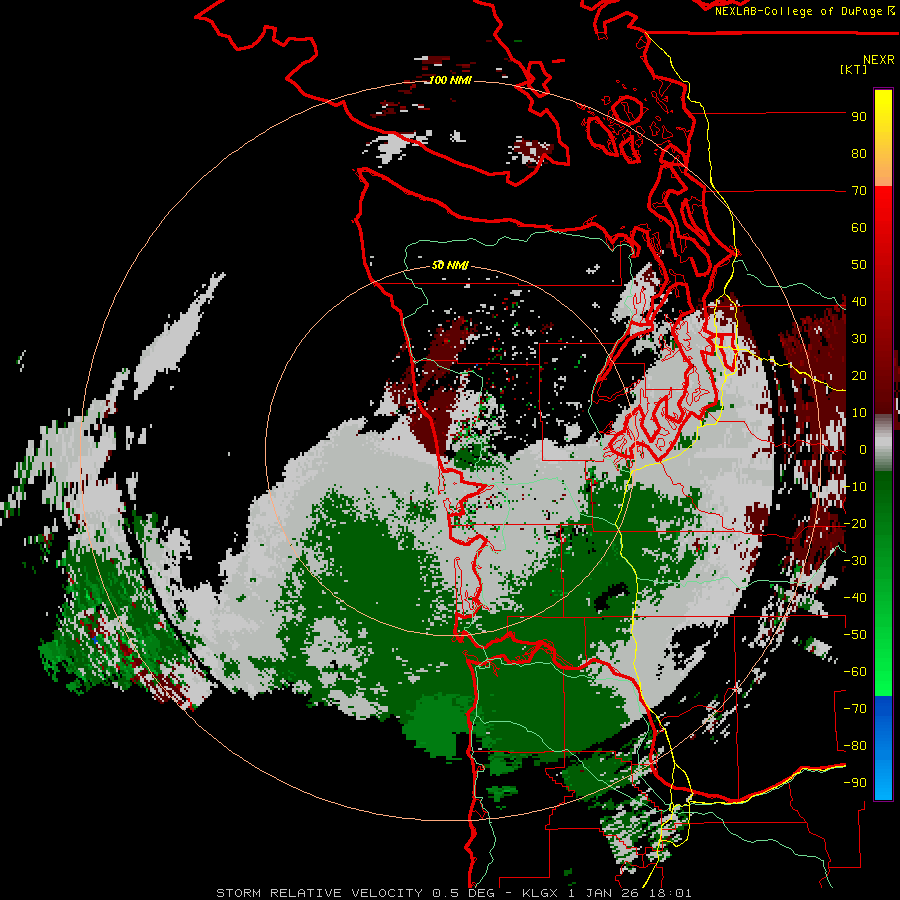Click the 60 value on the velocity scale
Screen dimensions: 900x900
click(x=859, y=227)
